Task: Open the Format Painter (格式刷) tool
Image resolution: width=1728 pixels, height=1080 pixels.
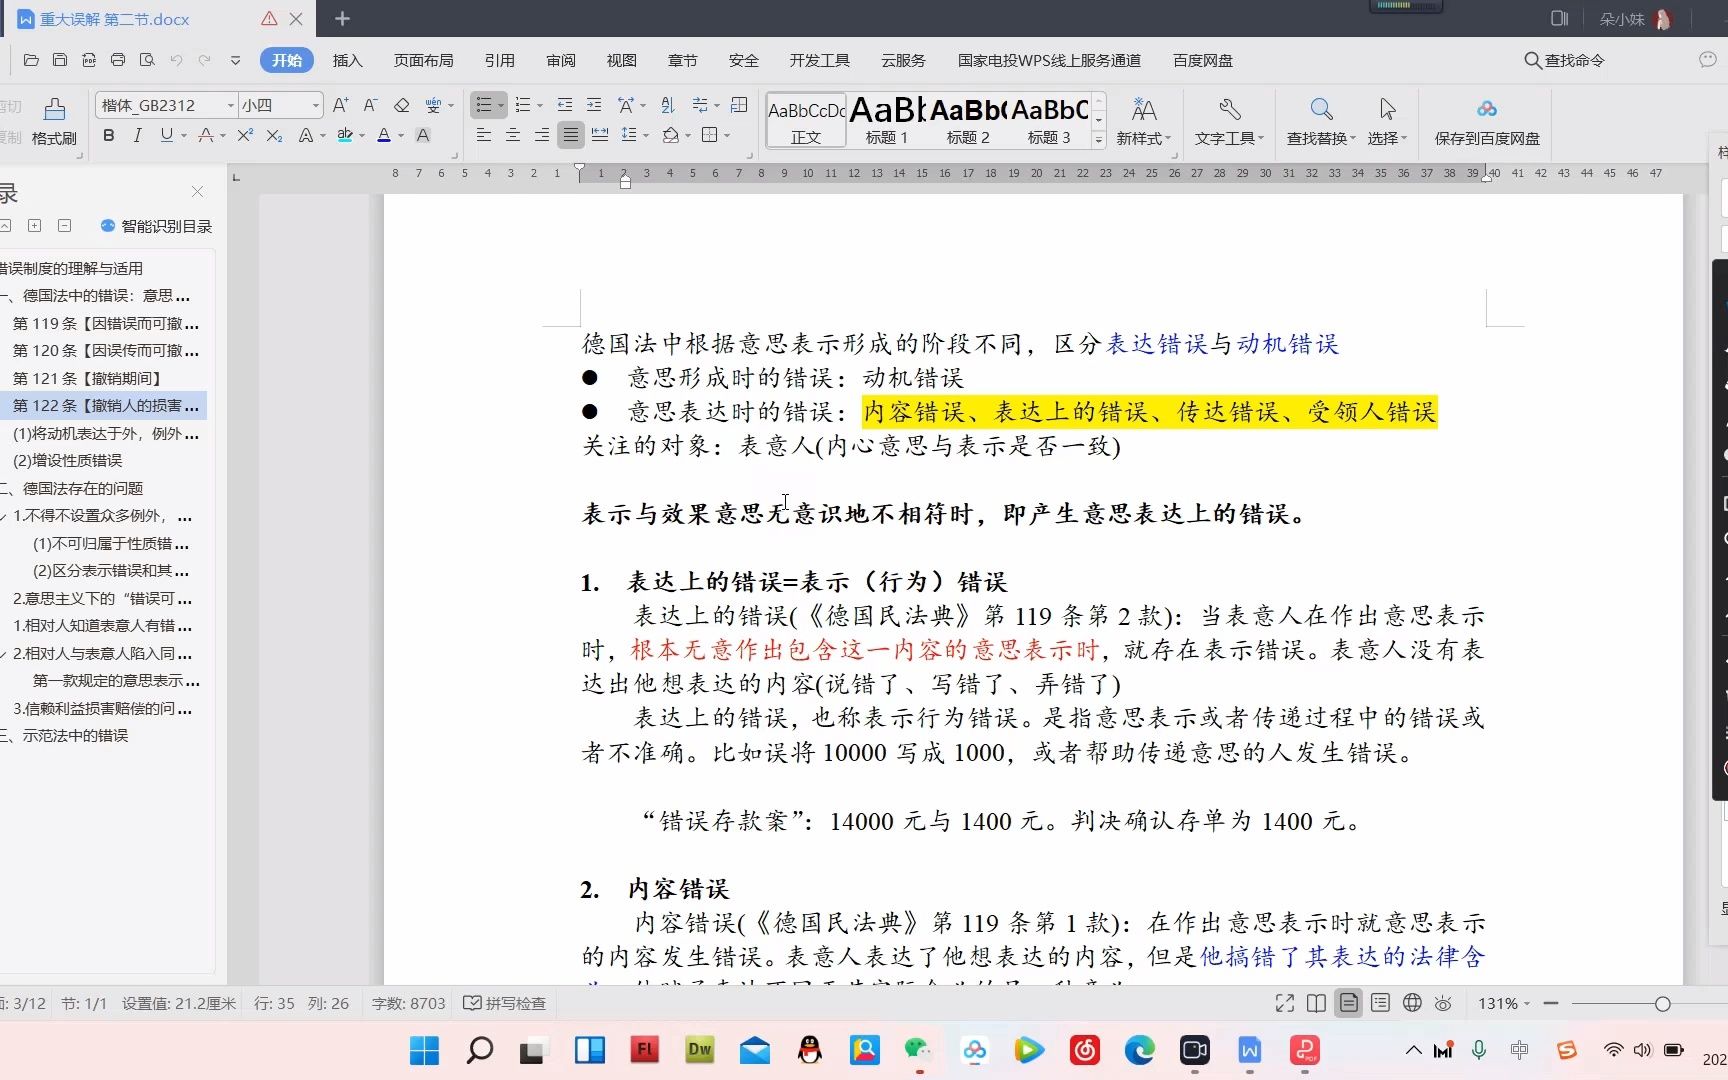Action: coord(54,122)
